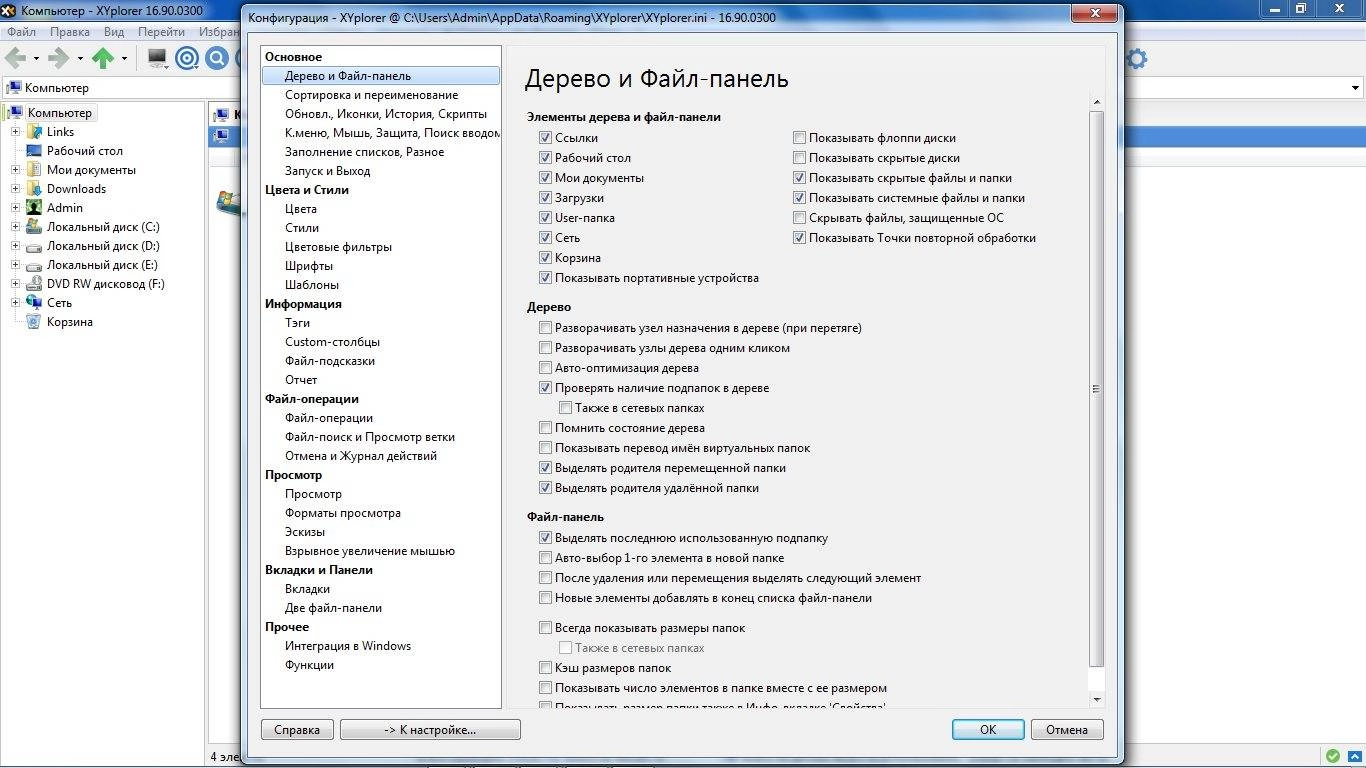Click the Справка button
The width and height of the screenshot is (1366, 768).
click(297, 729)
